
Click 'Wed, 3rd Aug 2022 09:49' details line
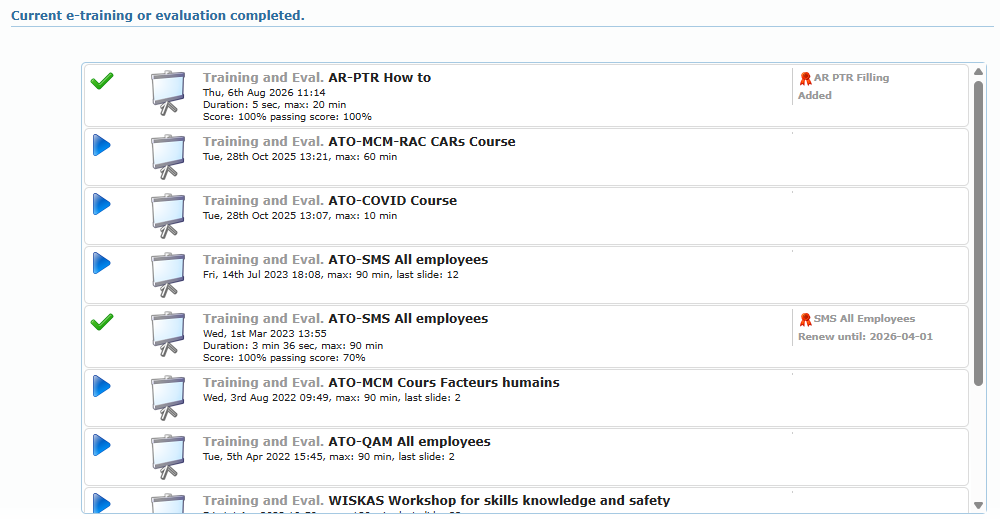[x=332, y=397]
